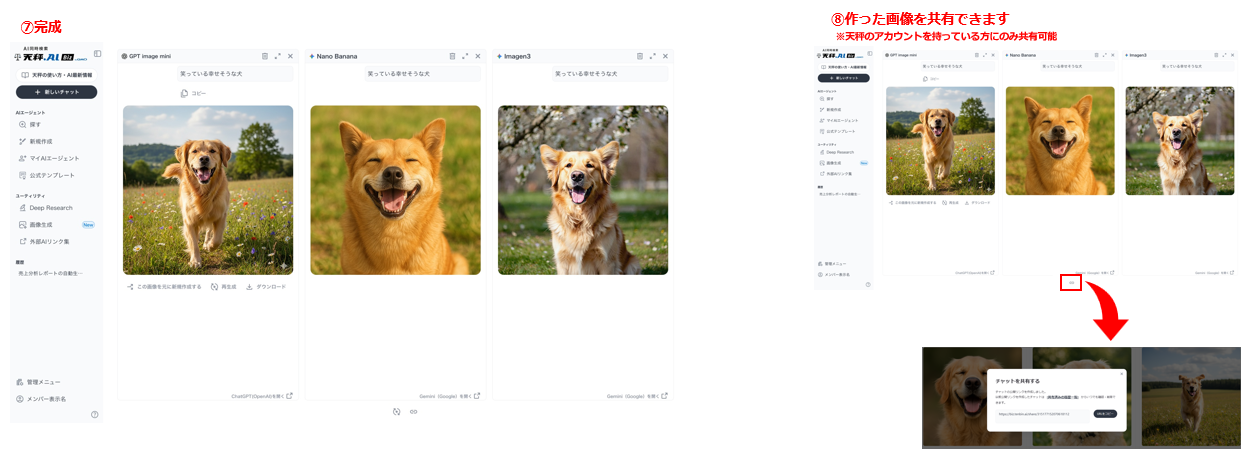Viewport: 1251px width, 460px height.
Task: Click the share link icon below panels
Action: click(413, 411)
